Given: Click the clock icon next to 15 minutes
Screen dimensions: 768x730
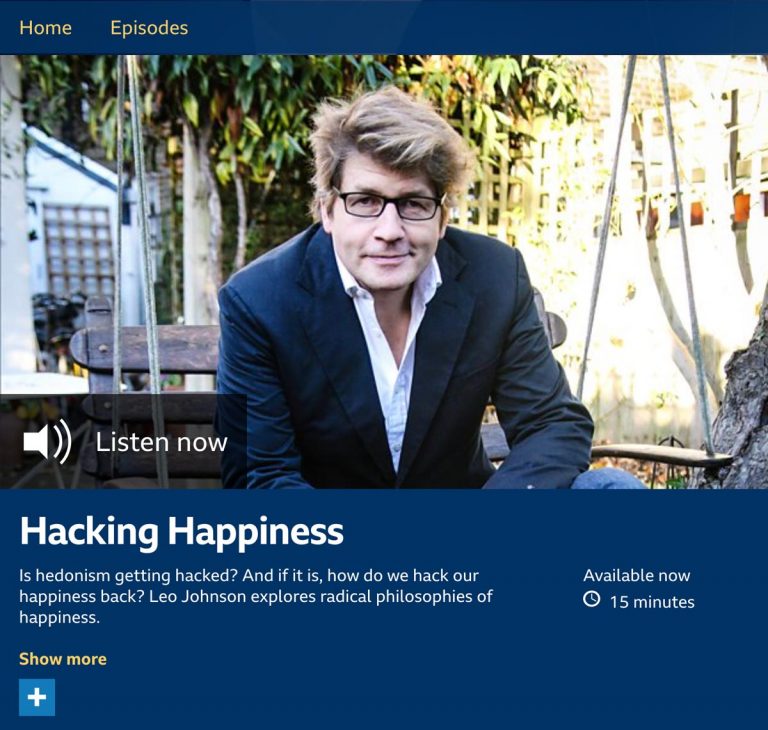Looking at the screenshot, I should pyautogui.click(x=592, y=599).
